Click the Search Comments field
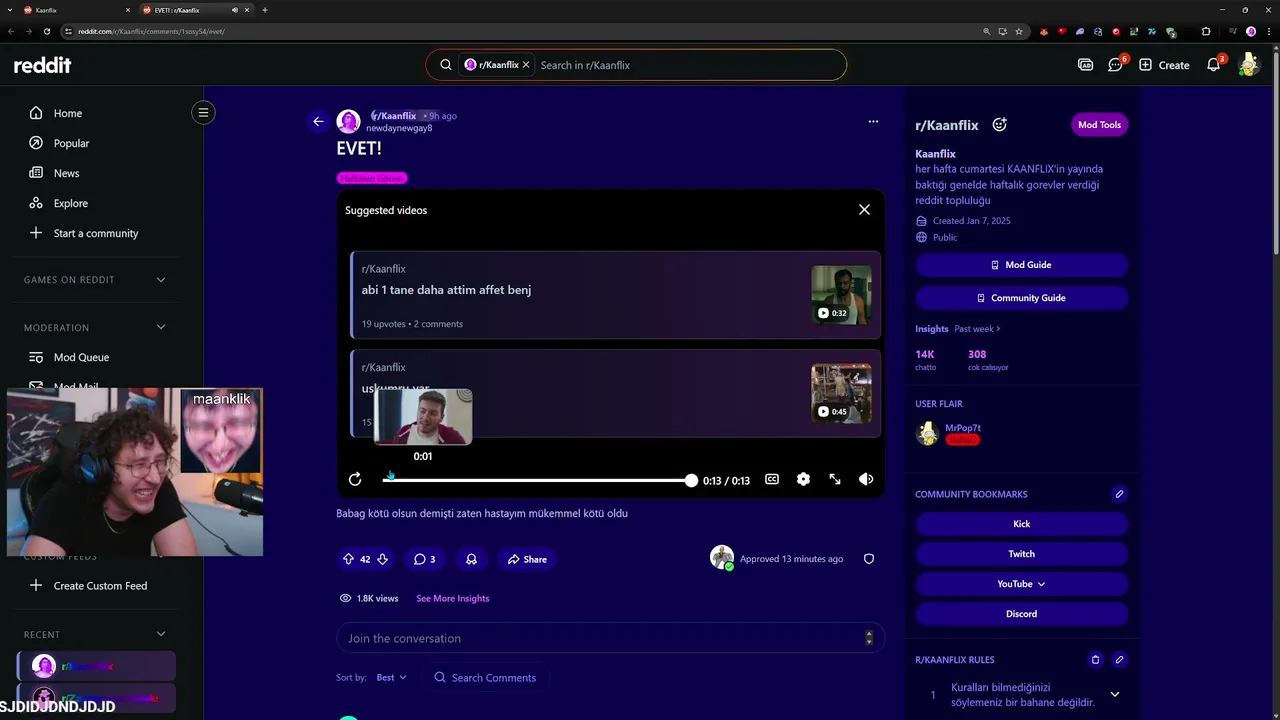Viewport: 1280px width, 720px height. tap(486, 677)
